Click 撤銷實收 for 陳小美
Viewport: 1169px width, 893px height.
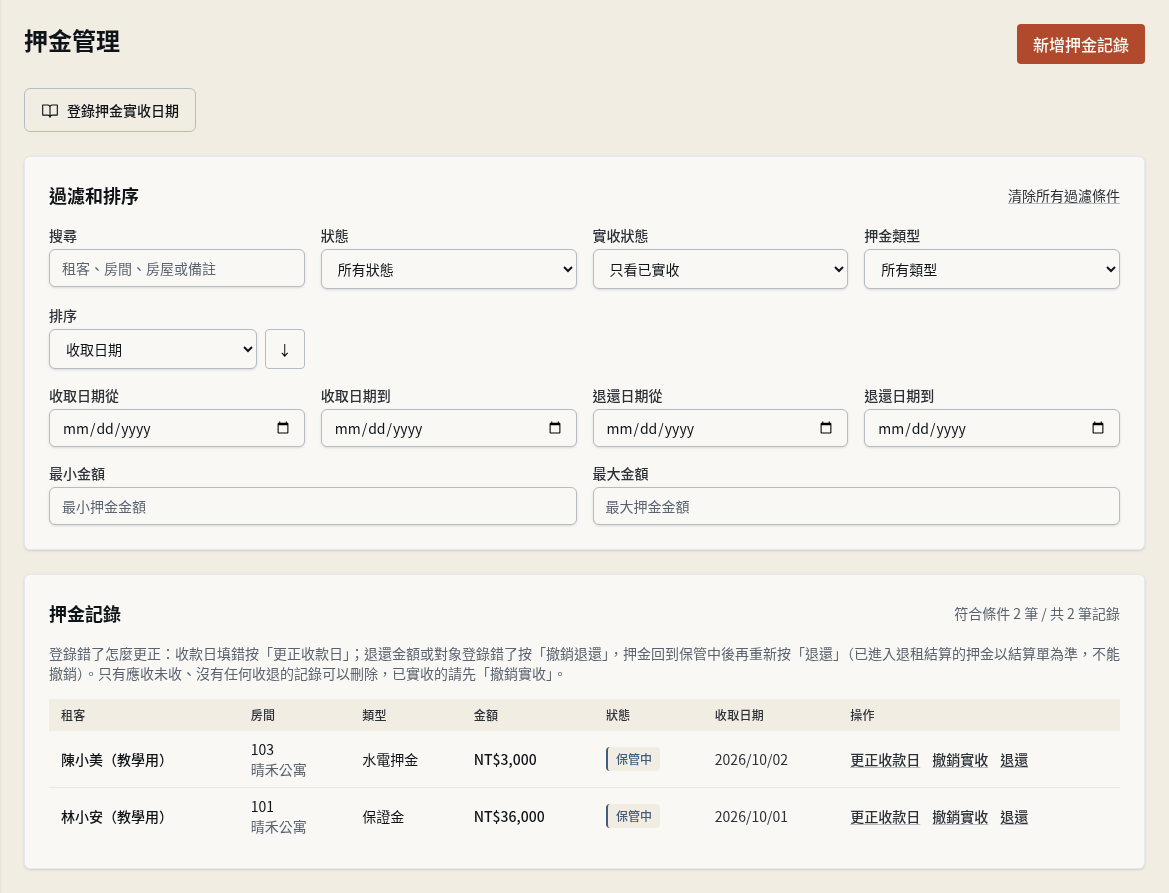[x=960, y=760]
